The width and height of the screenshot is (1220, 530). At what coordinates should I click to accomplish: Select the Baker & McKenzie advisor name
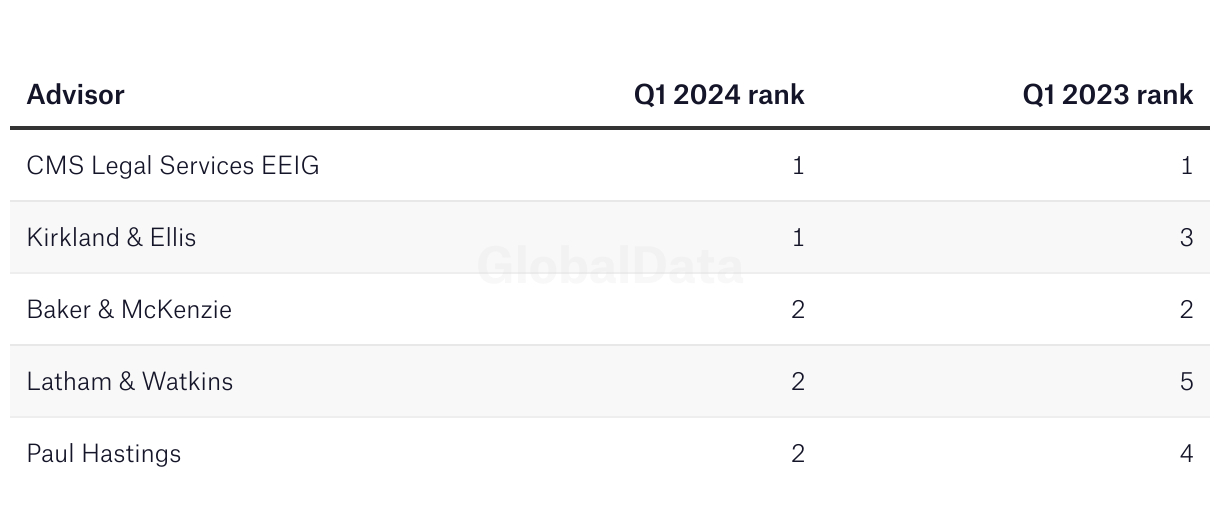click(x=129, y=309)
